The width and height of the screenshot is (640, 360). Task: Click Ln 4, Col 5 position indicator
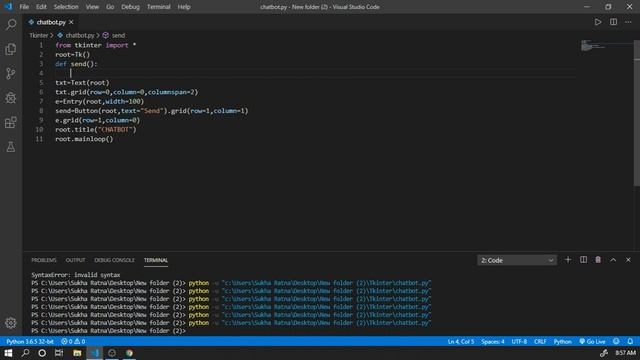[x=461, y=341]
